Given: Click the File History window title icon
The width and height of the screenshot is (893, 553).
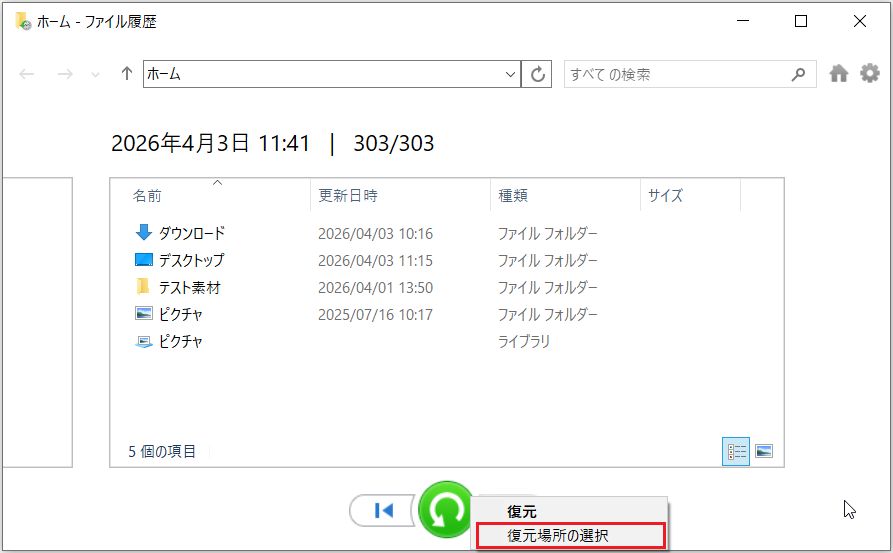Looking at the screenshot, I should (x=23, y=21).
